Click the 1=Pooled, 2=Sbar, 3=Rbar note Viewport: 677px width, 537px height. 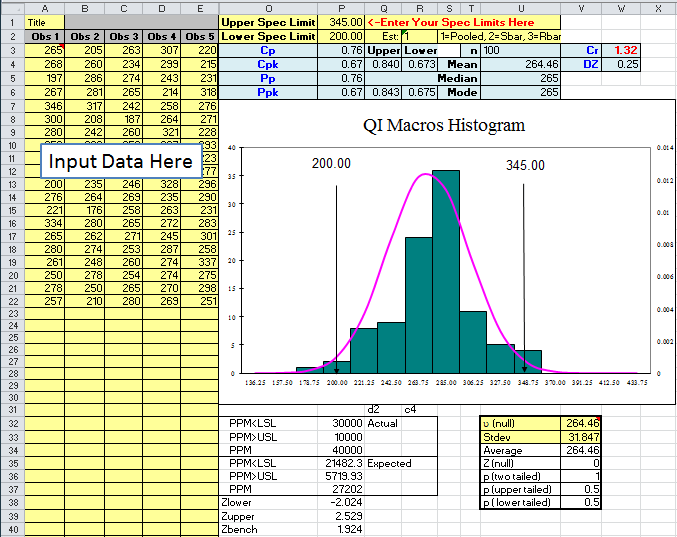pos(500,37)
